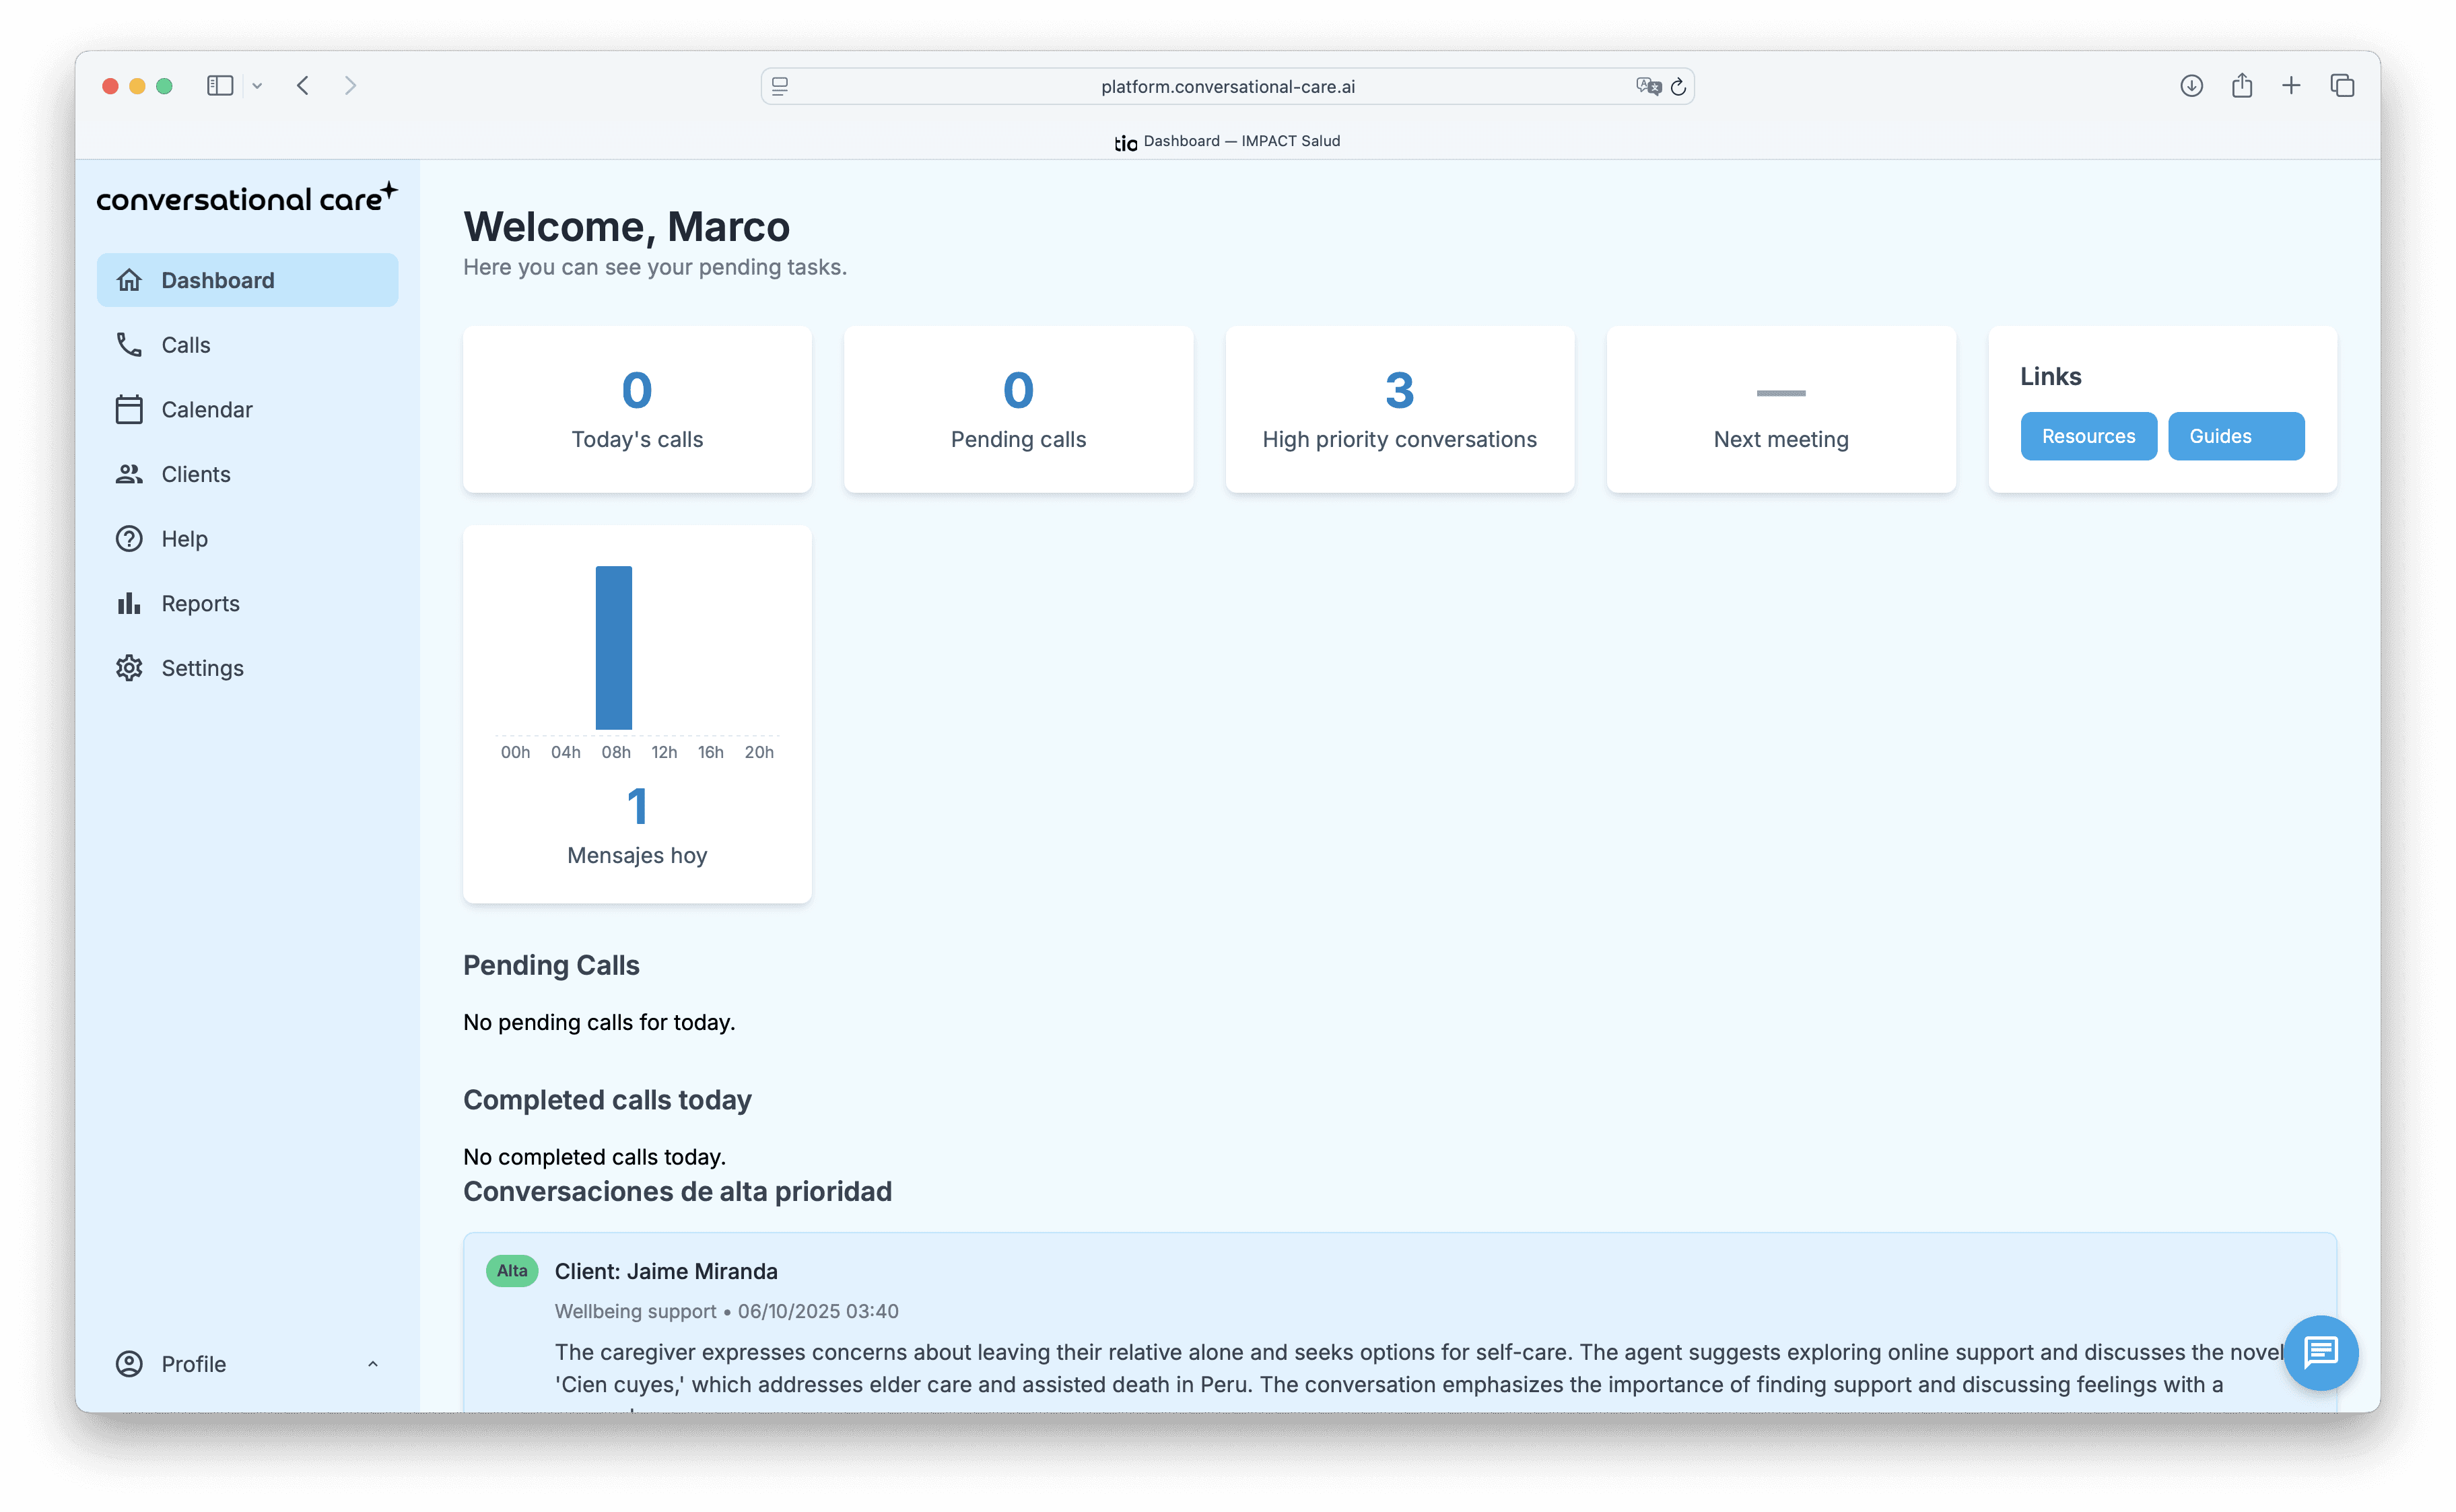Click the Help question mark icon
The height and width of the screenshot is (1512, 2456).
tap(129, 539)
